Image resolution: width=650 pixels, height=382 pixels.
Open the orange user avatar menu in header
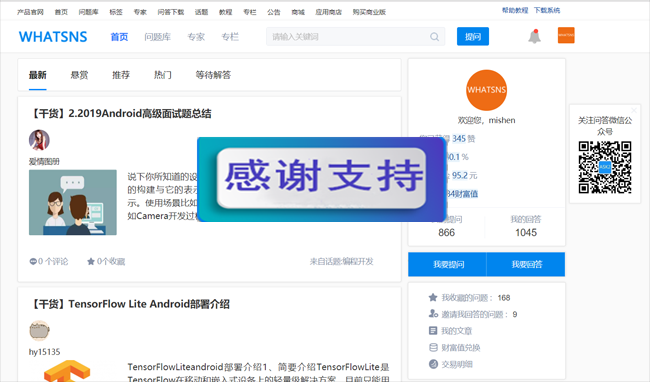(566, 35)
